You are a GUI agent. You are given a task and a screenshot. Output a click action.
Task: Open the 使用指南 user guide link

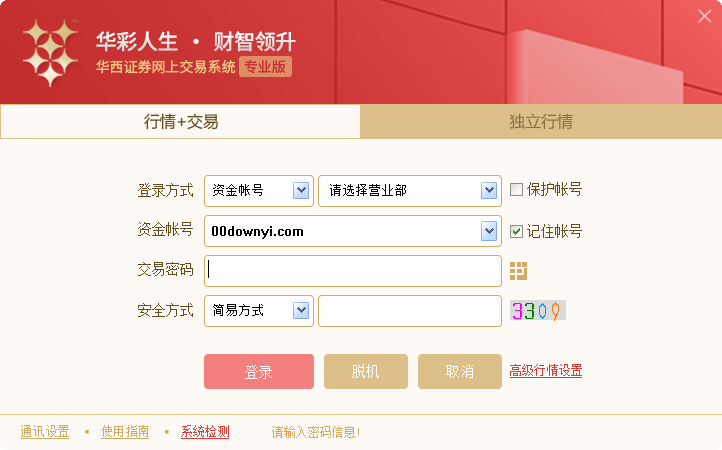click(x=125, y=432)
